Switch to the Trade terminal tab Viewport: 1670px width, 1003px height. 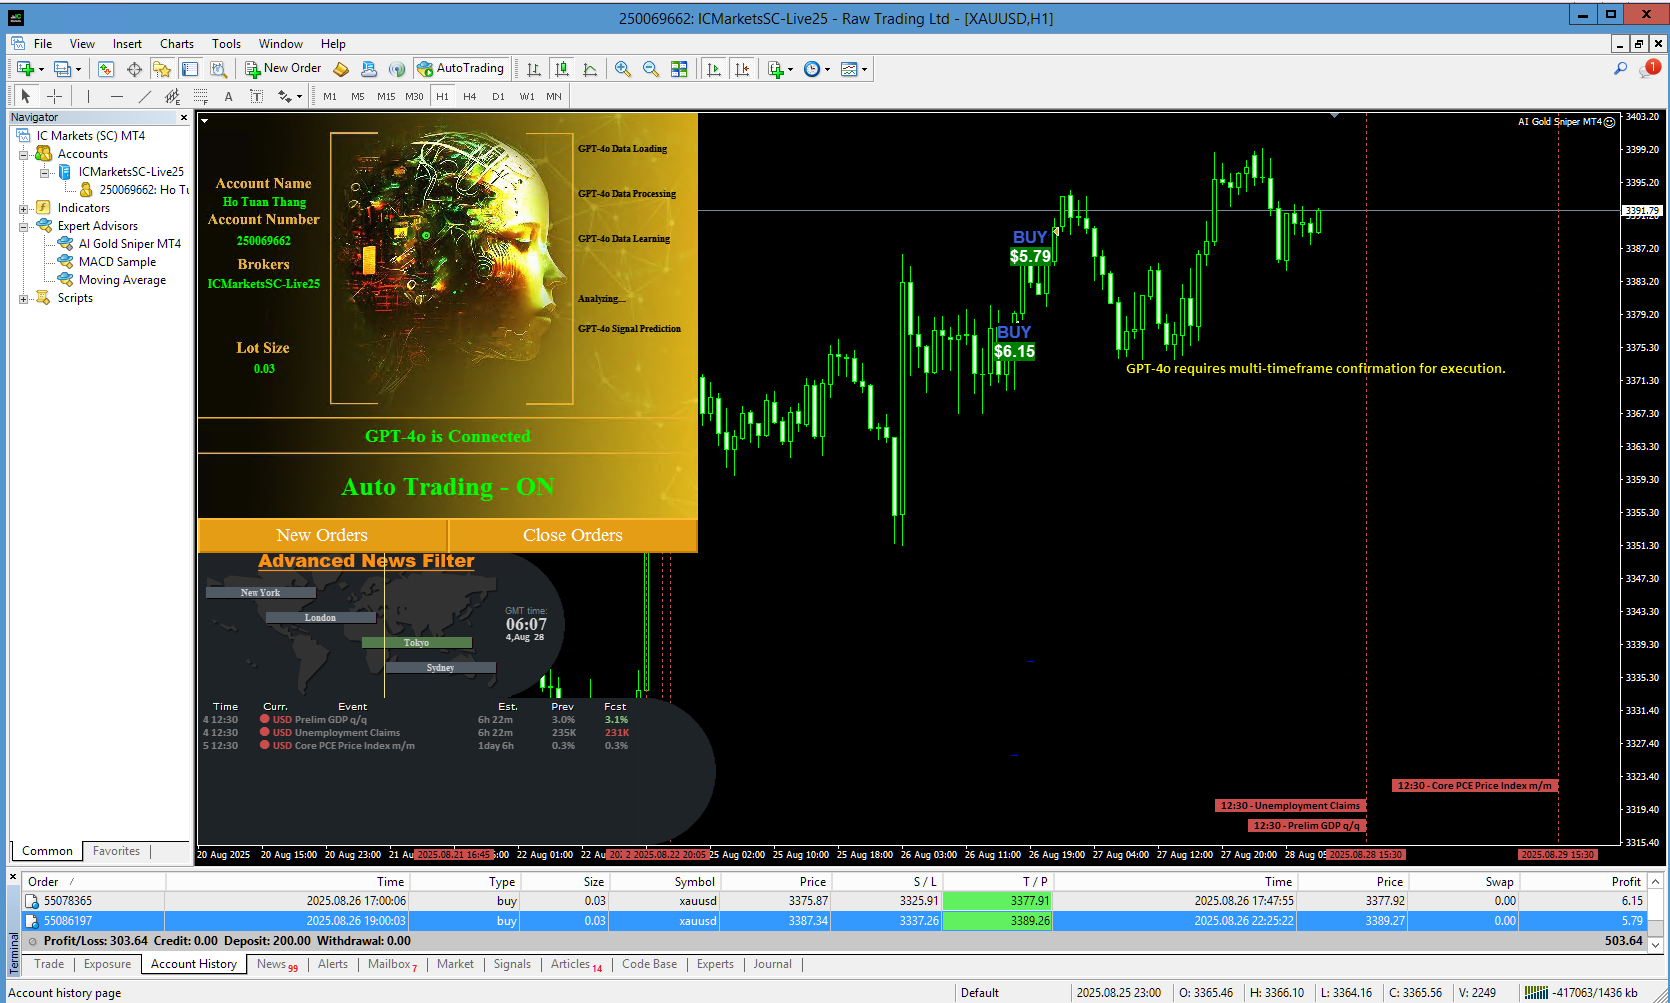[x=49, y=964]
